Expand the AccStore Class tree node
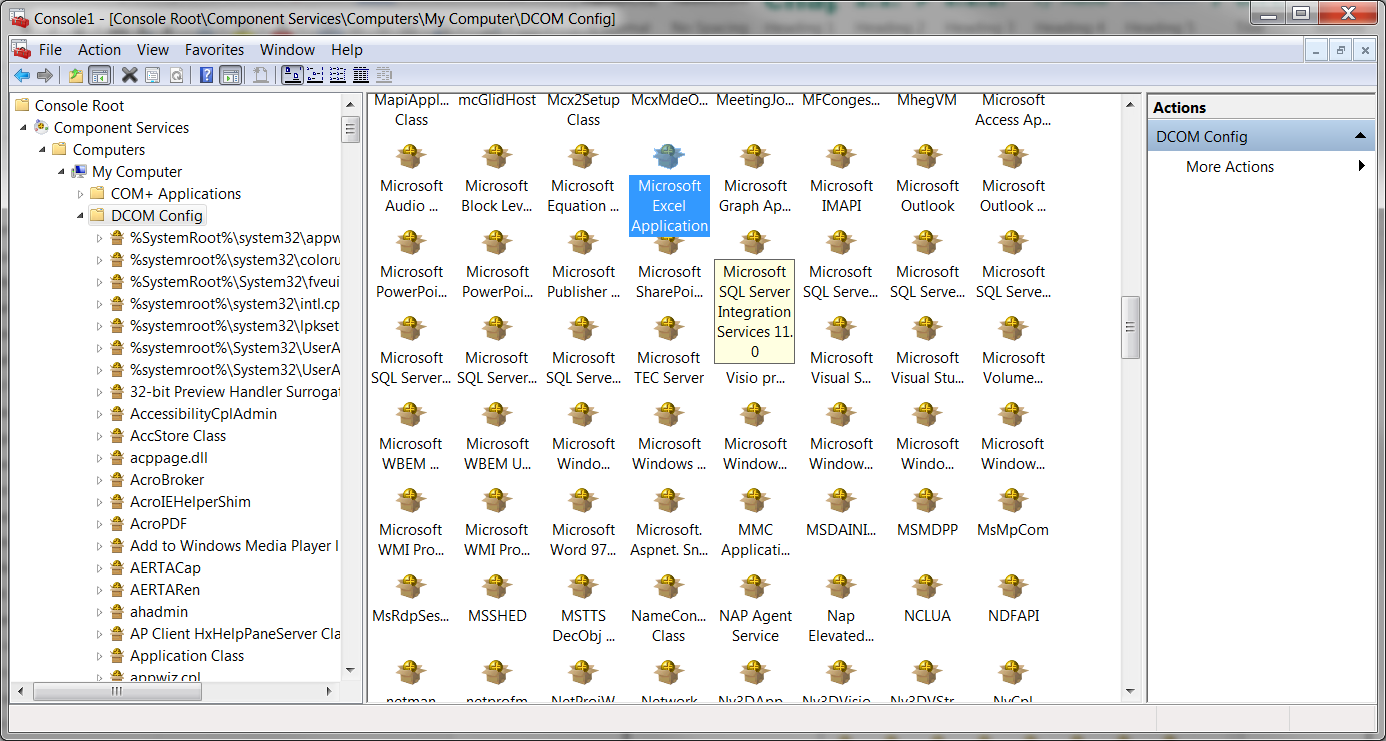1386x741 pixels. pyautogui.click(x=99, y=436)
